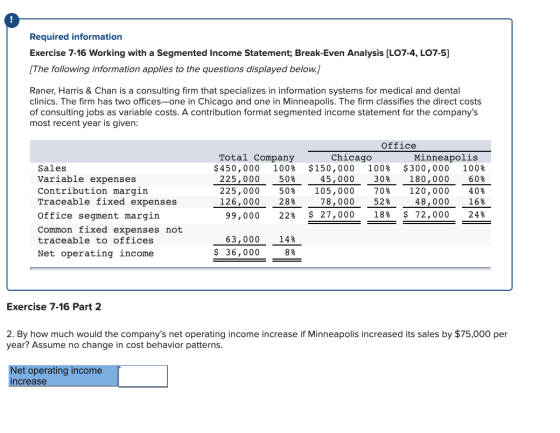
Task: Click the 'Total Company' column header
Action: [256, 158]
